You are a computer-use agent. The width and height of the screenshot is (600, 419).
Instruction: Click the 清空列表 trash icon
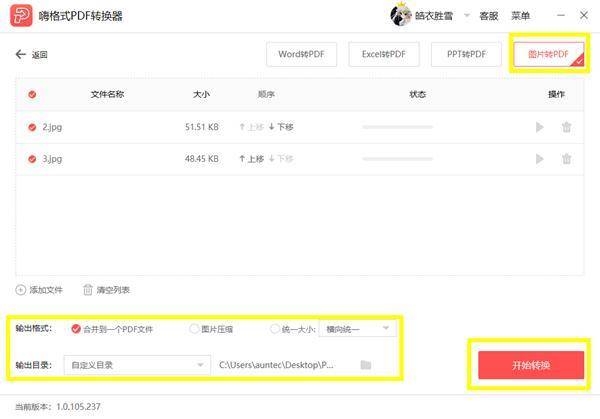click(88, 290)
